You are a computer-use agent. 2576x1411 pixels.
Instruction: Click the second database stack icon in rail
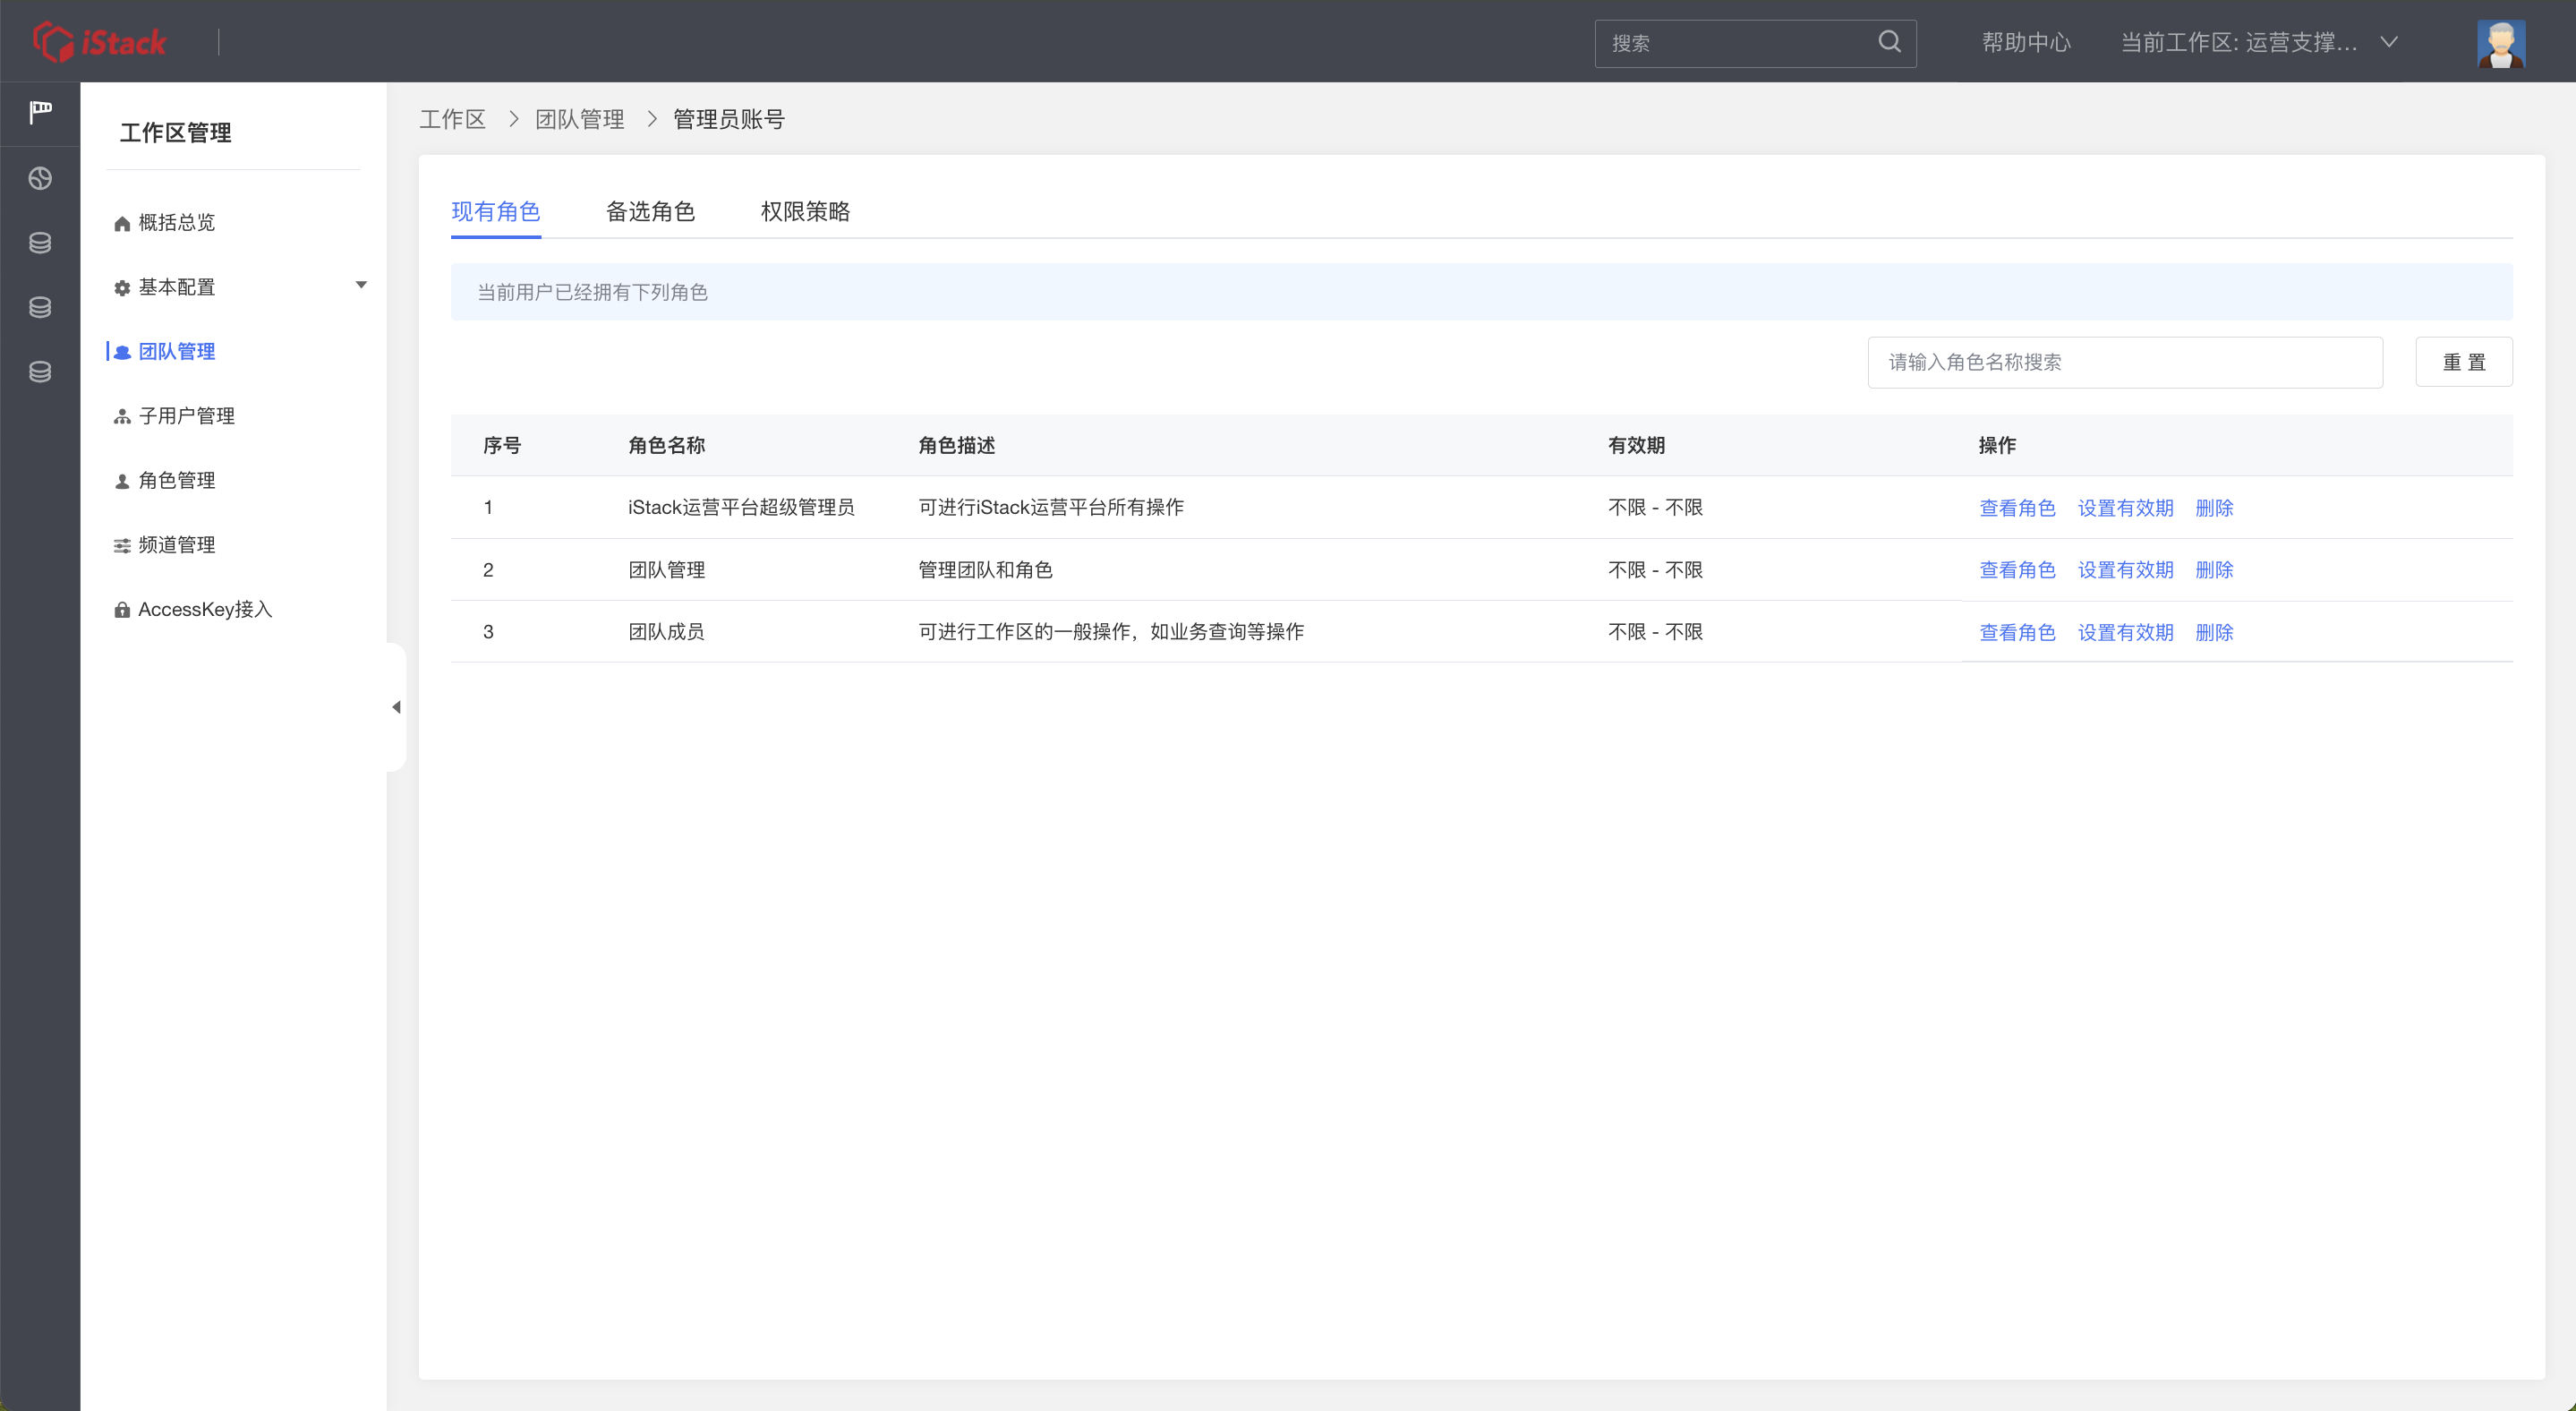pyautogui.click(x=40, y=307)
